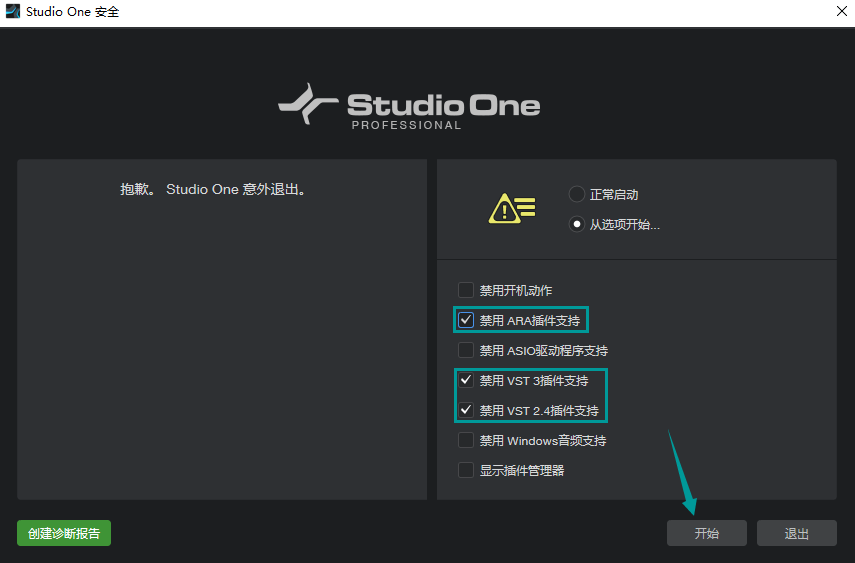This screenshot has width=855, height=563.
Task: Click the 退出 button
Action: click(797, 533)
